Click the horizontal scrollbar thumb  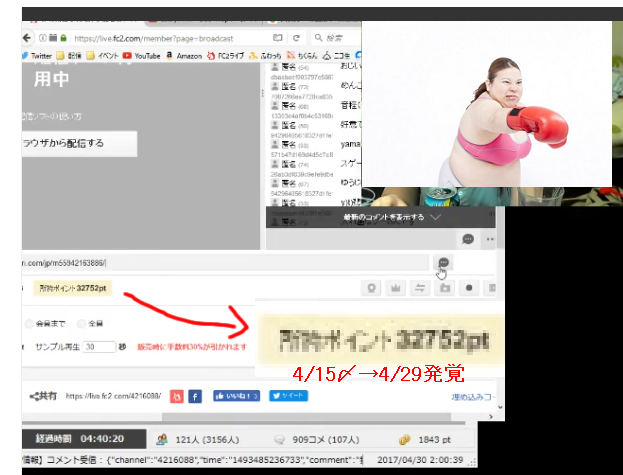[306, 417]
